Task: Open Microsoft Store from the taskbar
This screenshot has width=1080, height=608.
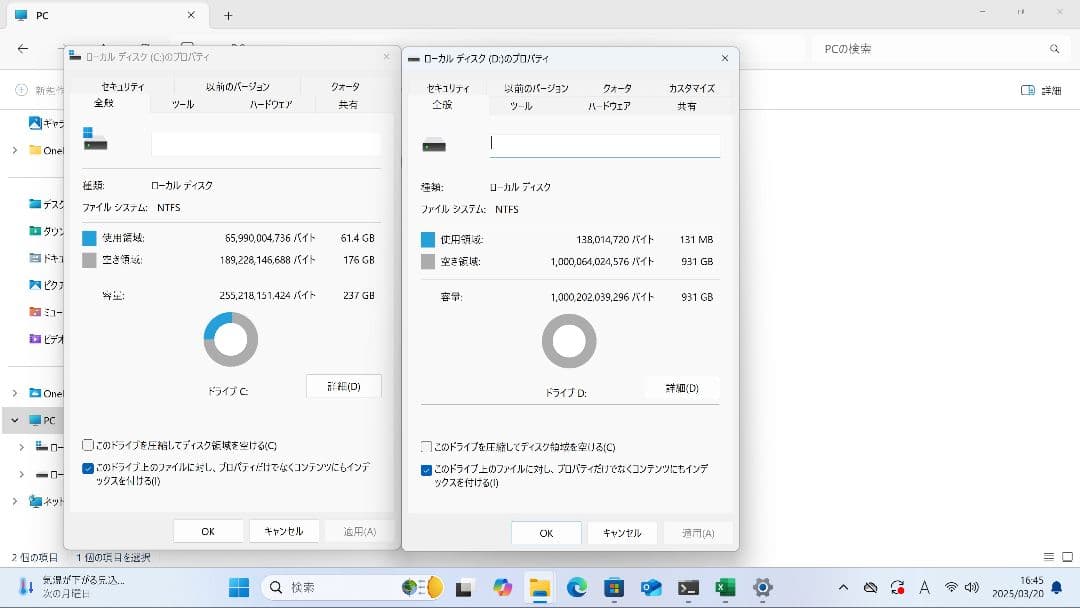Action: point(612,588)
